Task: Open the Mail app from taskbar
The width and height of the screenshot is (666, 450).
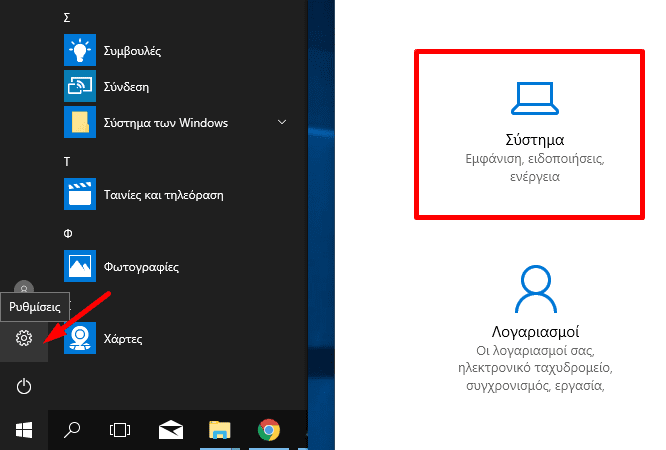Action: coord(170,430)
